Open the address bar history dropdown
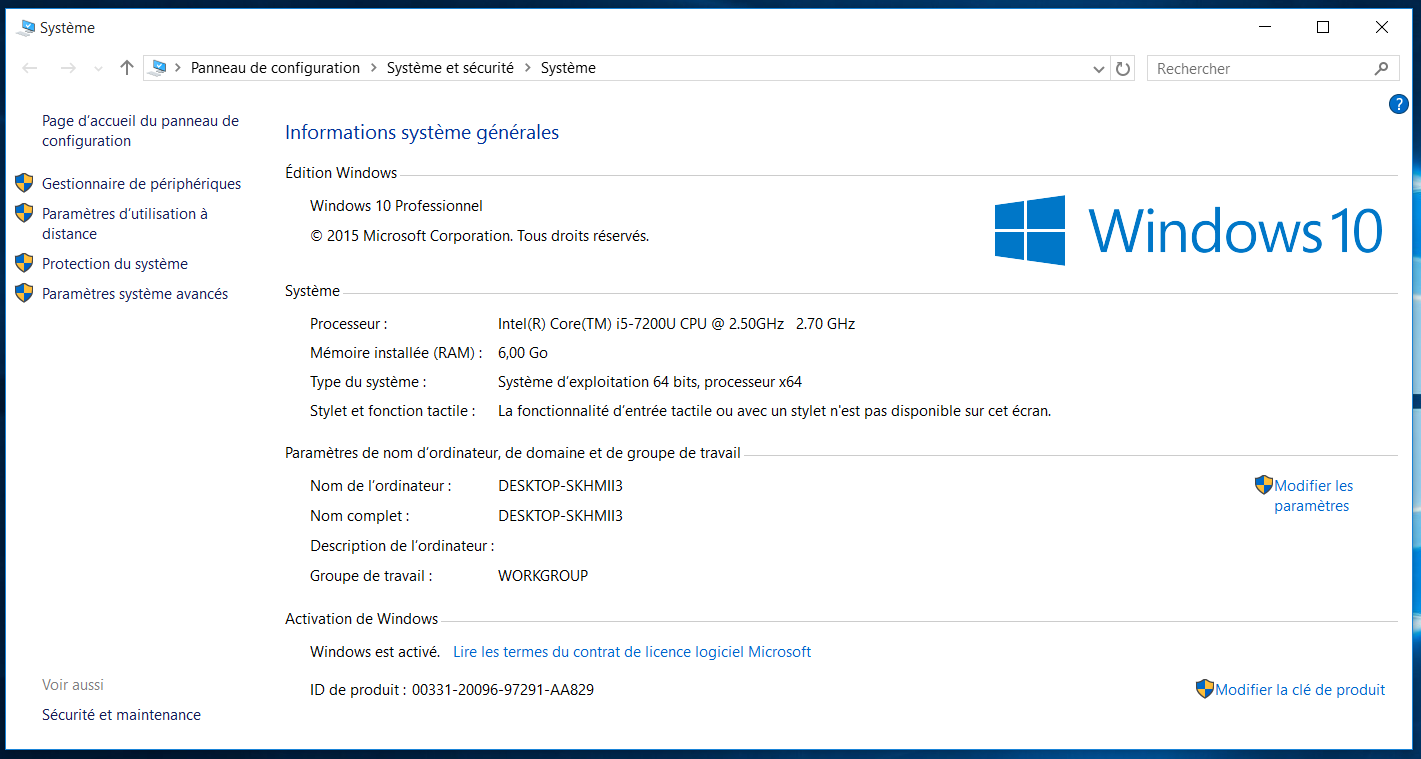This screenshot has width=1421, height=759. pos(1099,69)
